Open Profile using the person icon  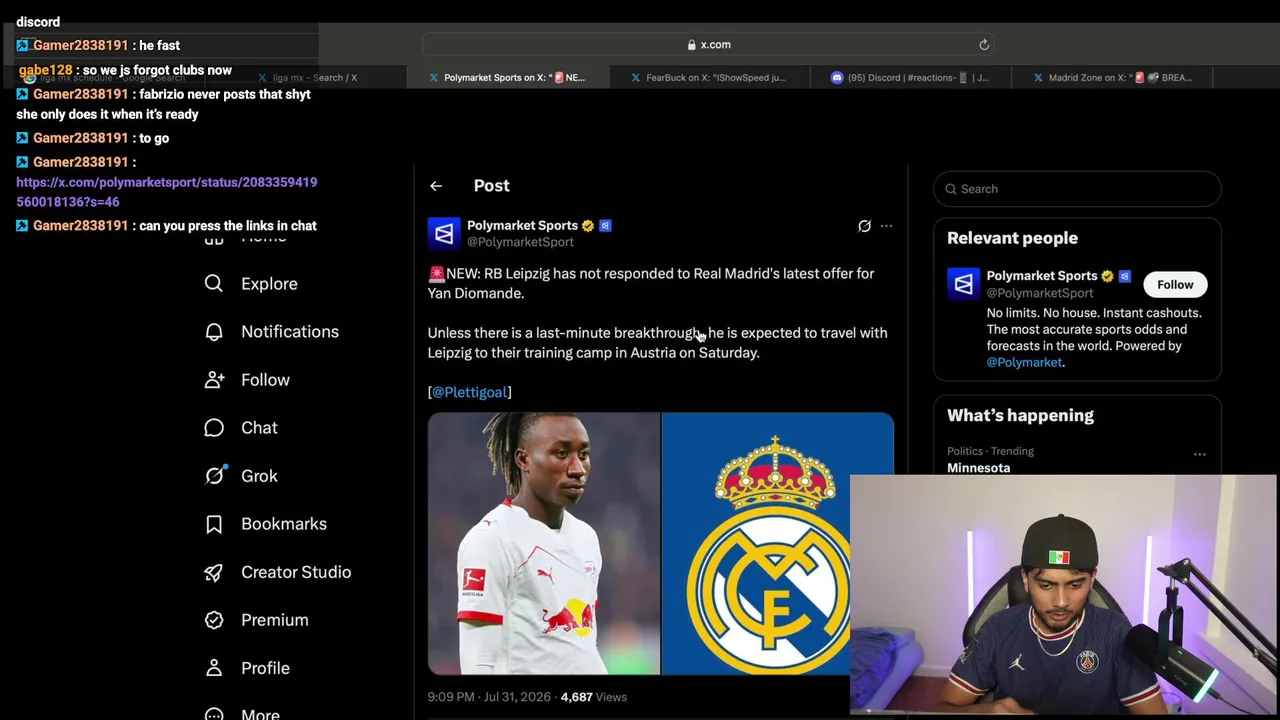214,668
